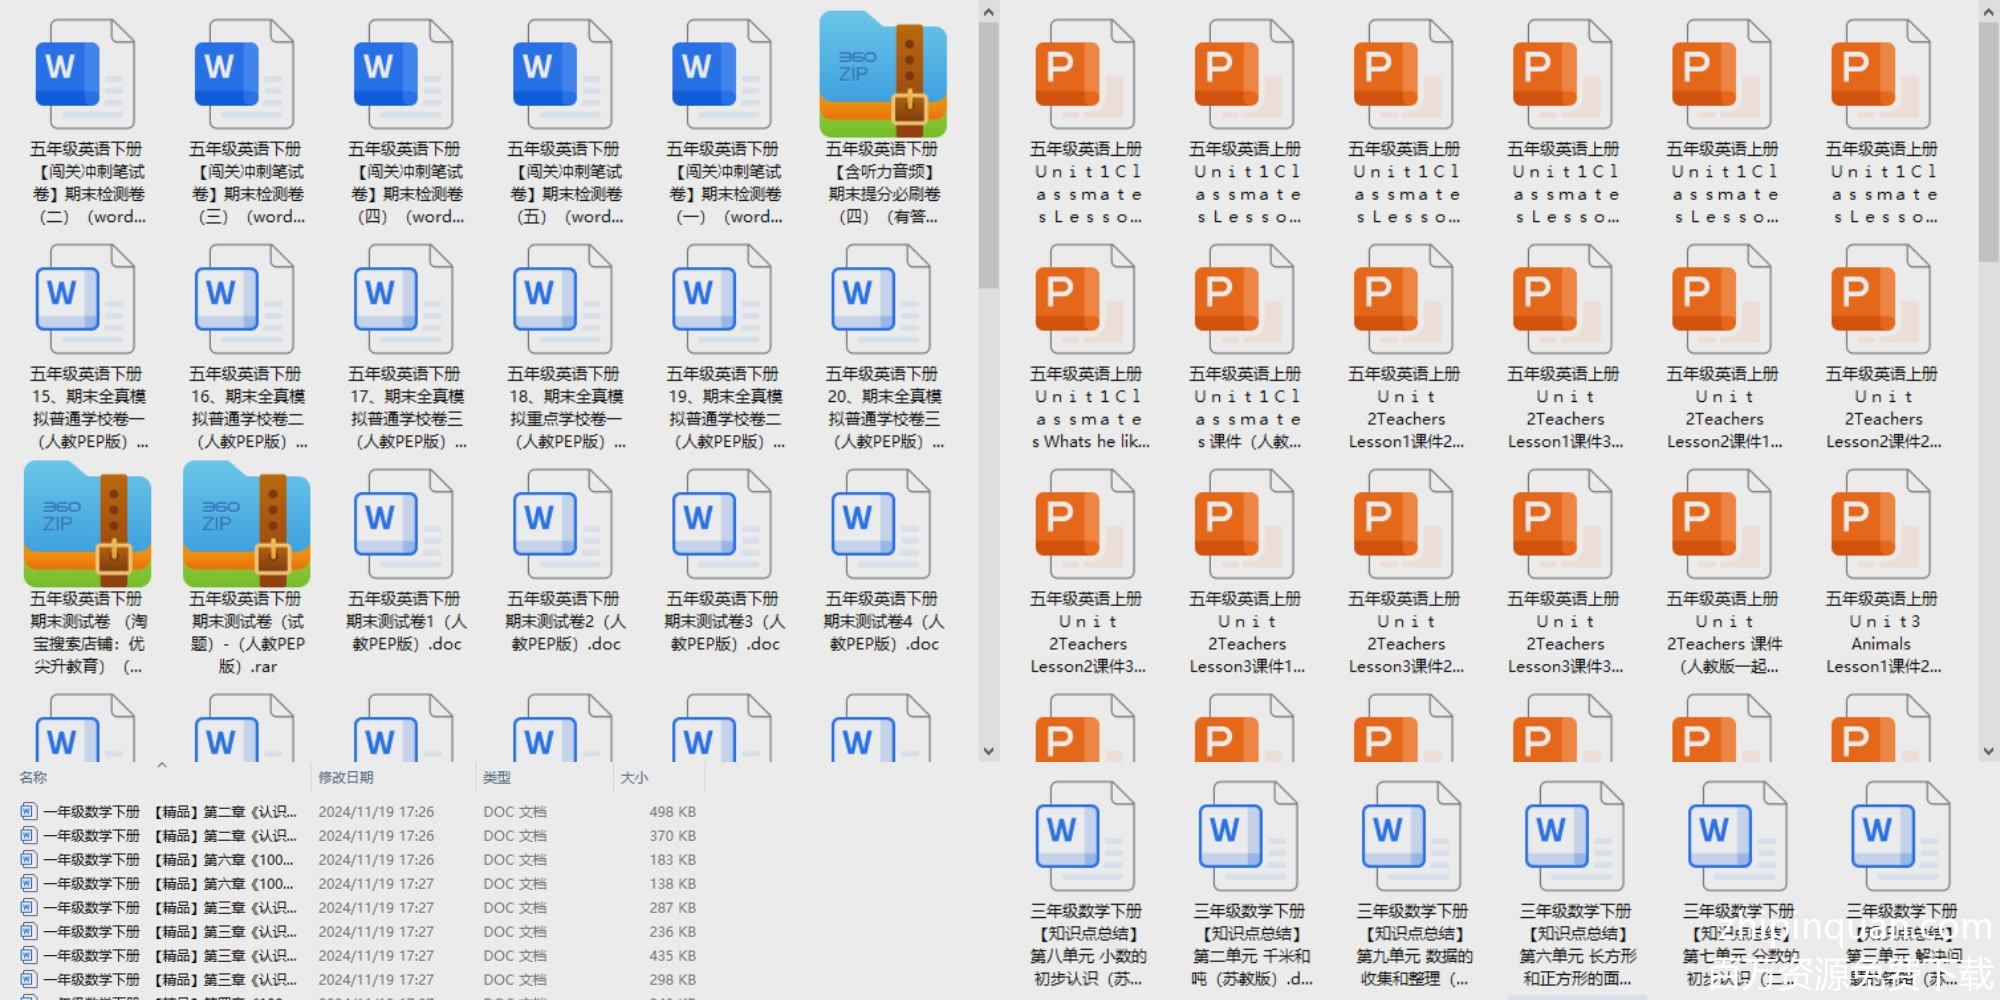Sort the list by 大小 column header
The height and width of the screenshot is (1000, 2000).
634,777
